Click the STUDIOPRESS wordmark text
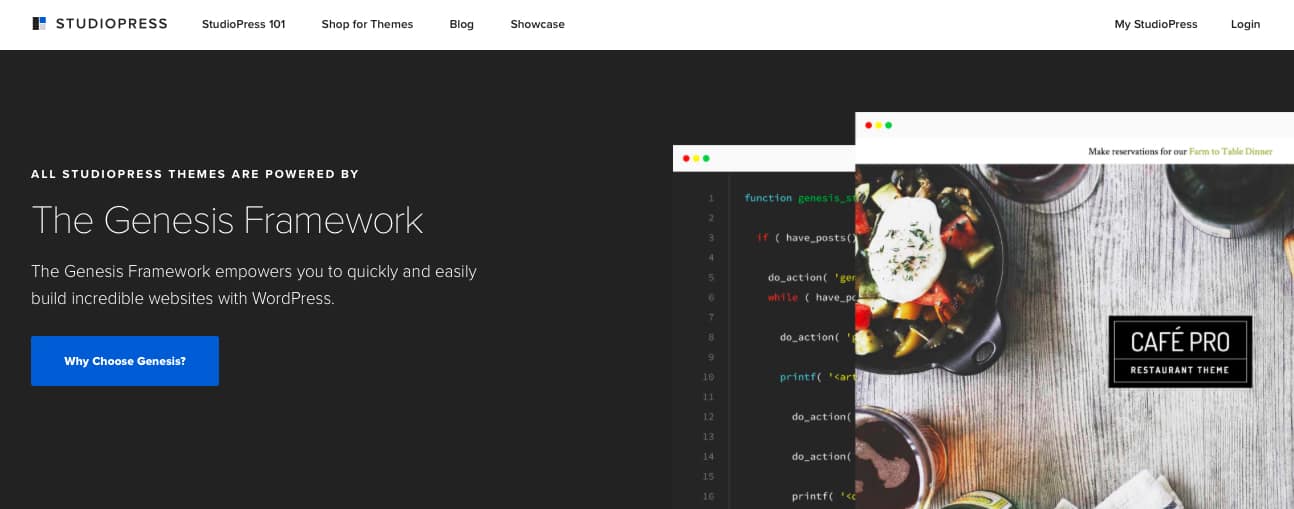 click(x=111, y=24)
